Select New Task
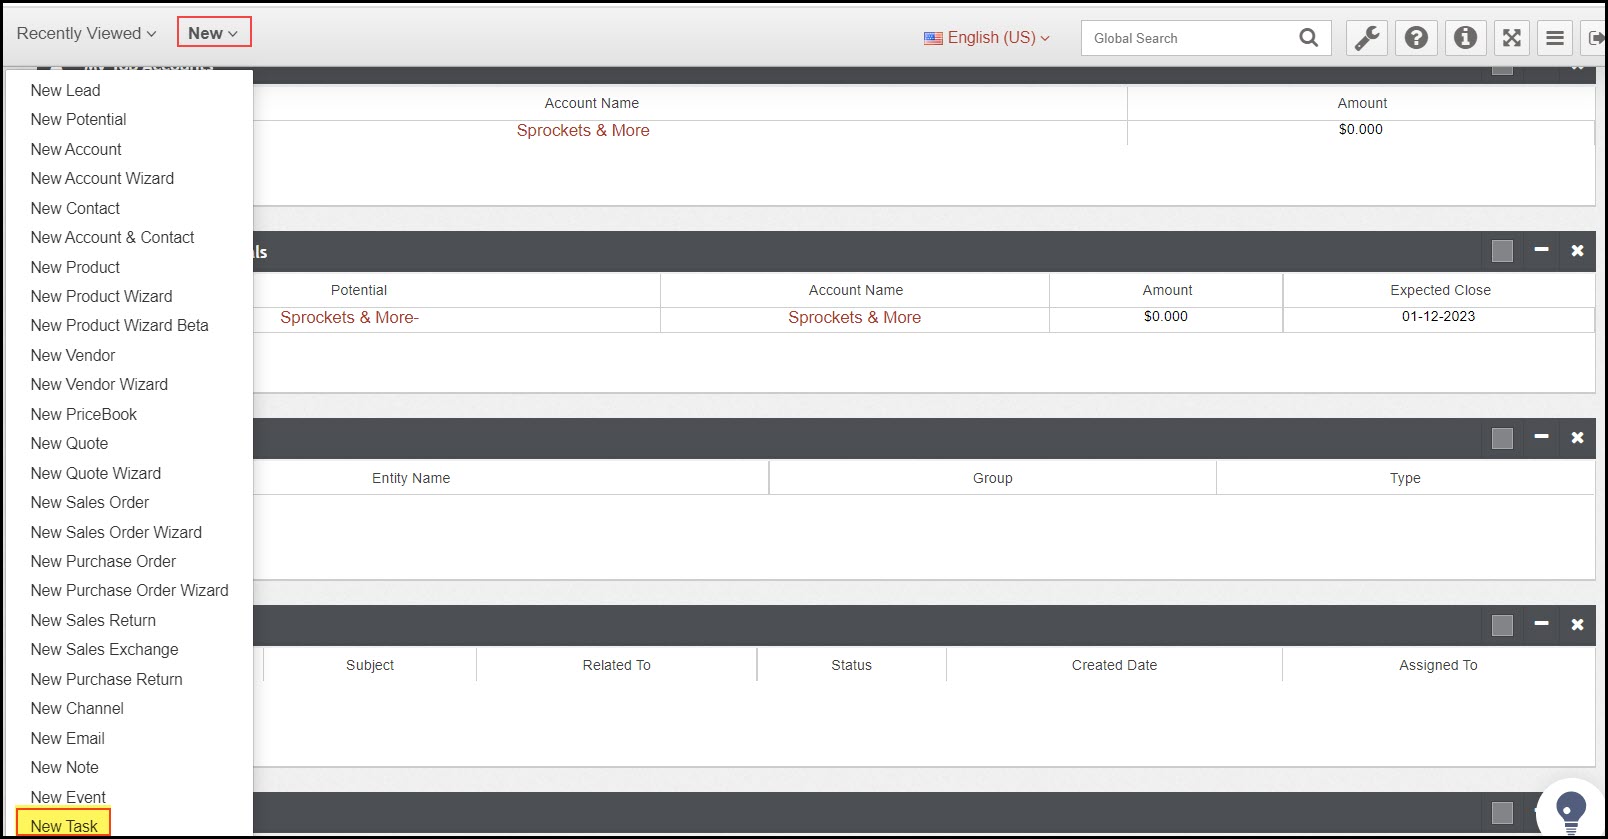The image size is (1608, 839). tap(64, 826)
